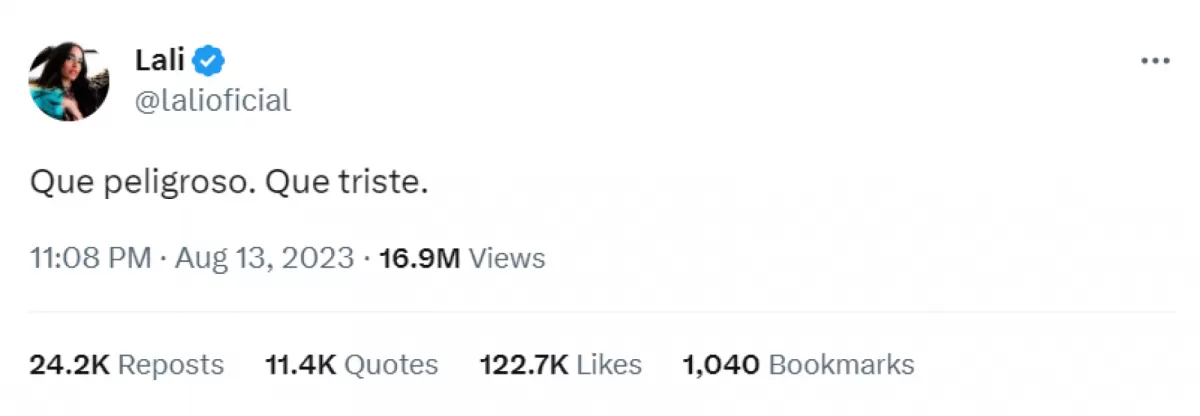This screenshot has height=416, width=1200.
Task: Click the 11:08 PM timestamp
Action: [90, 258]
